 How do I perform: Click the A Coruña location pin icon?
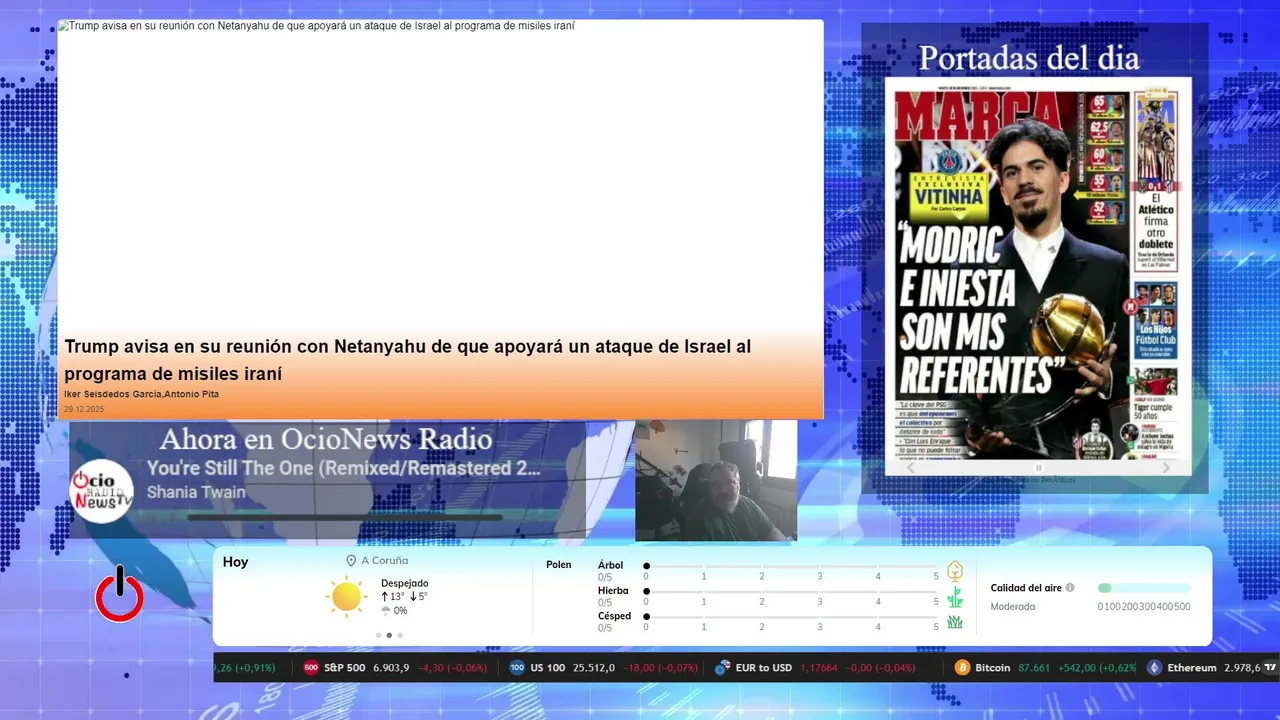pos(351,561)
